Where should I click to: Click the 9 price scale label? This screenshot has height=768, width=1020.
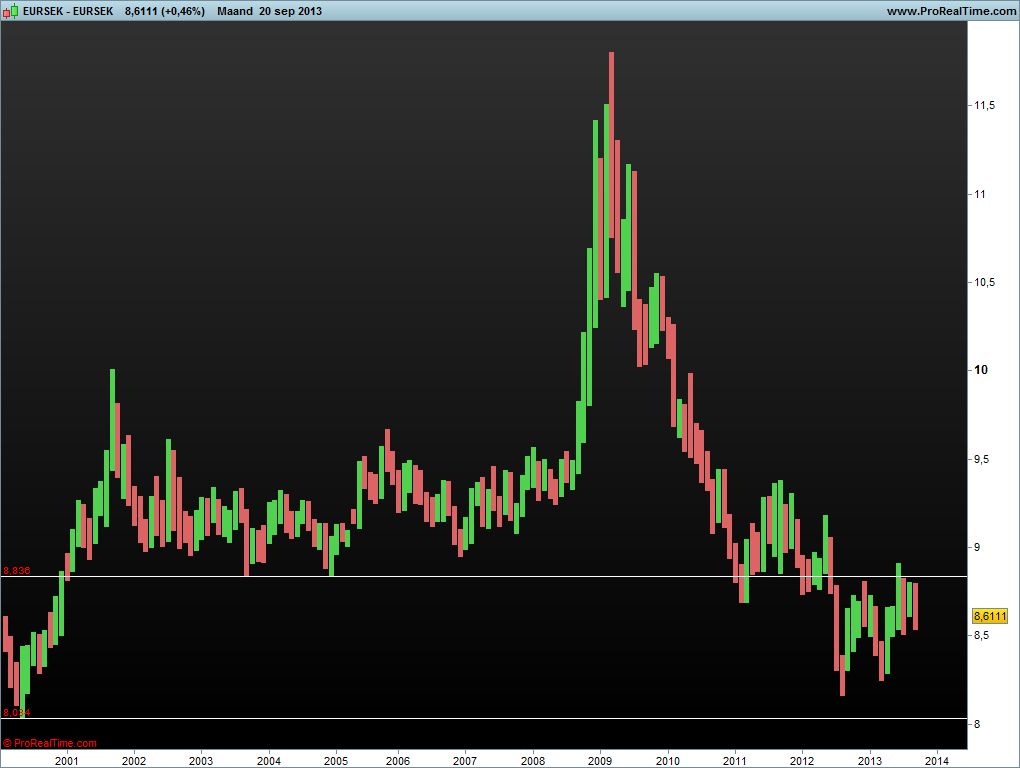coord(977,547)
